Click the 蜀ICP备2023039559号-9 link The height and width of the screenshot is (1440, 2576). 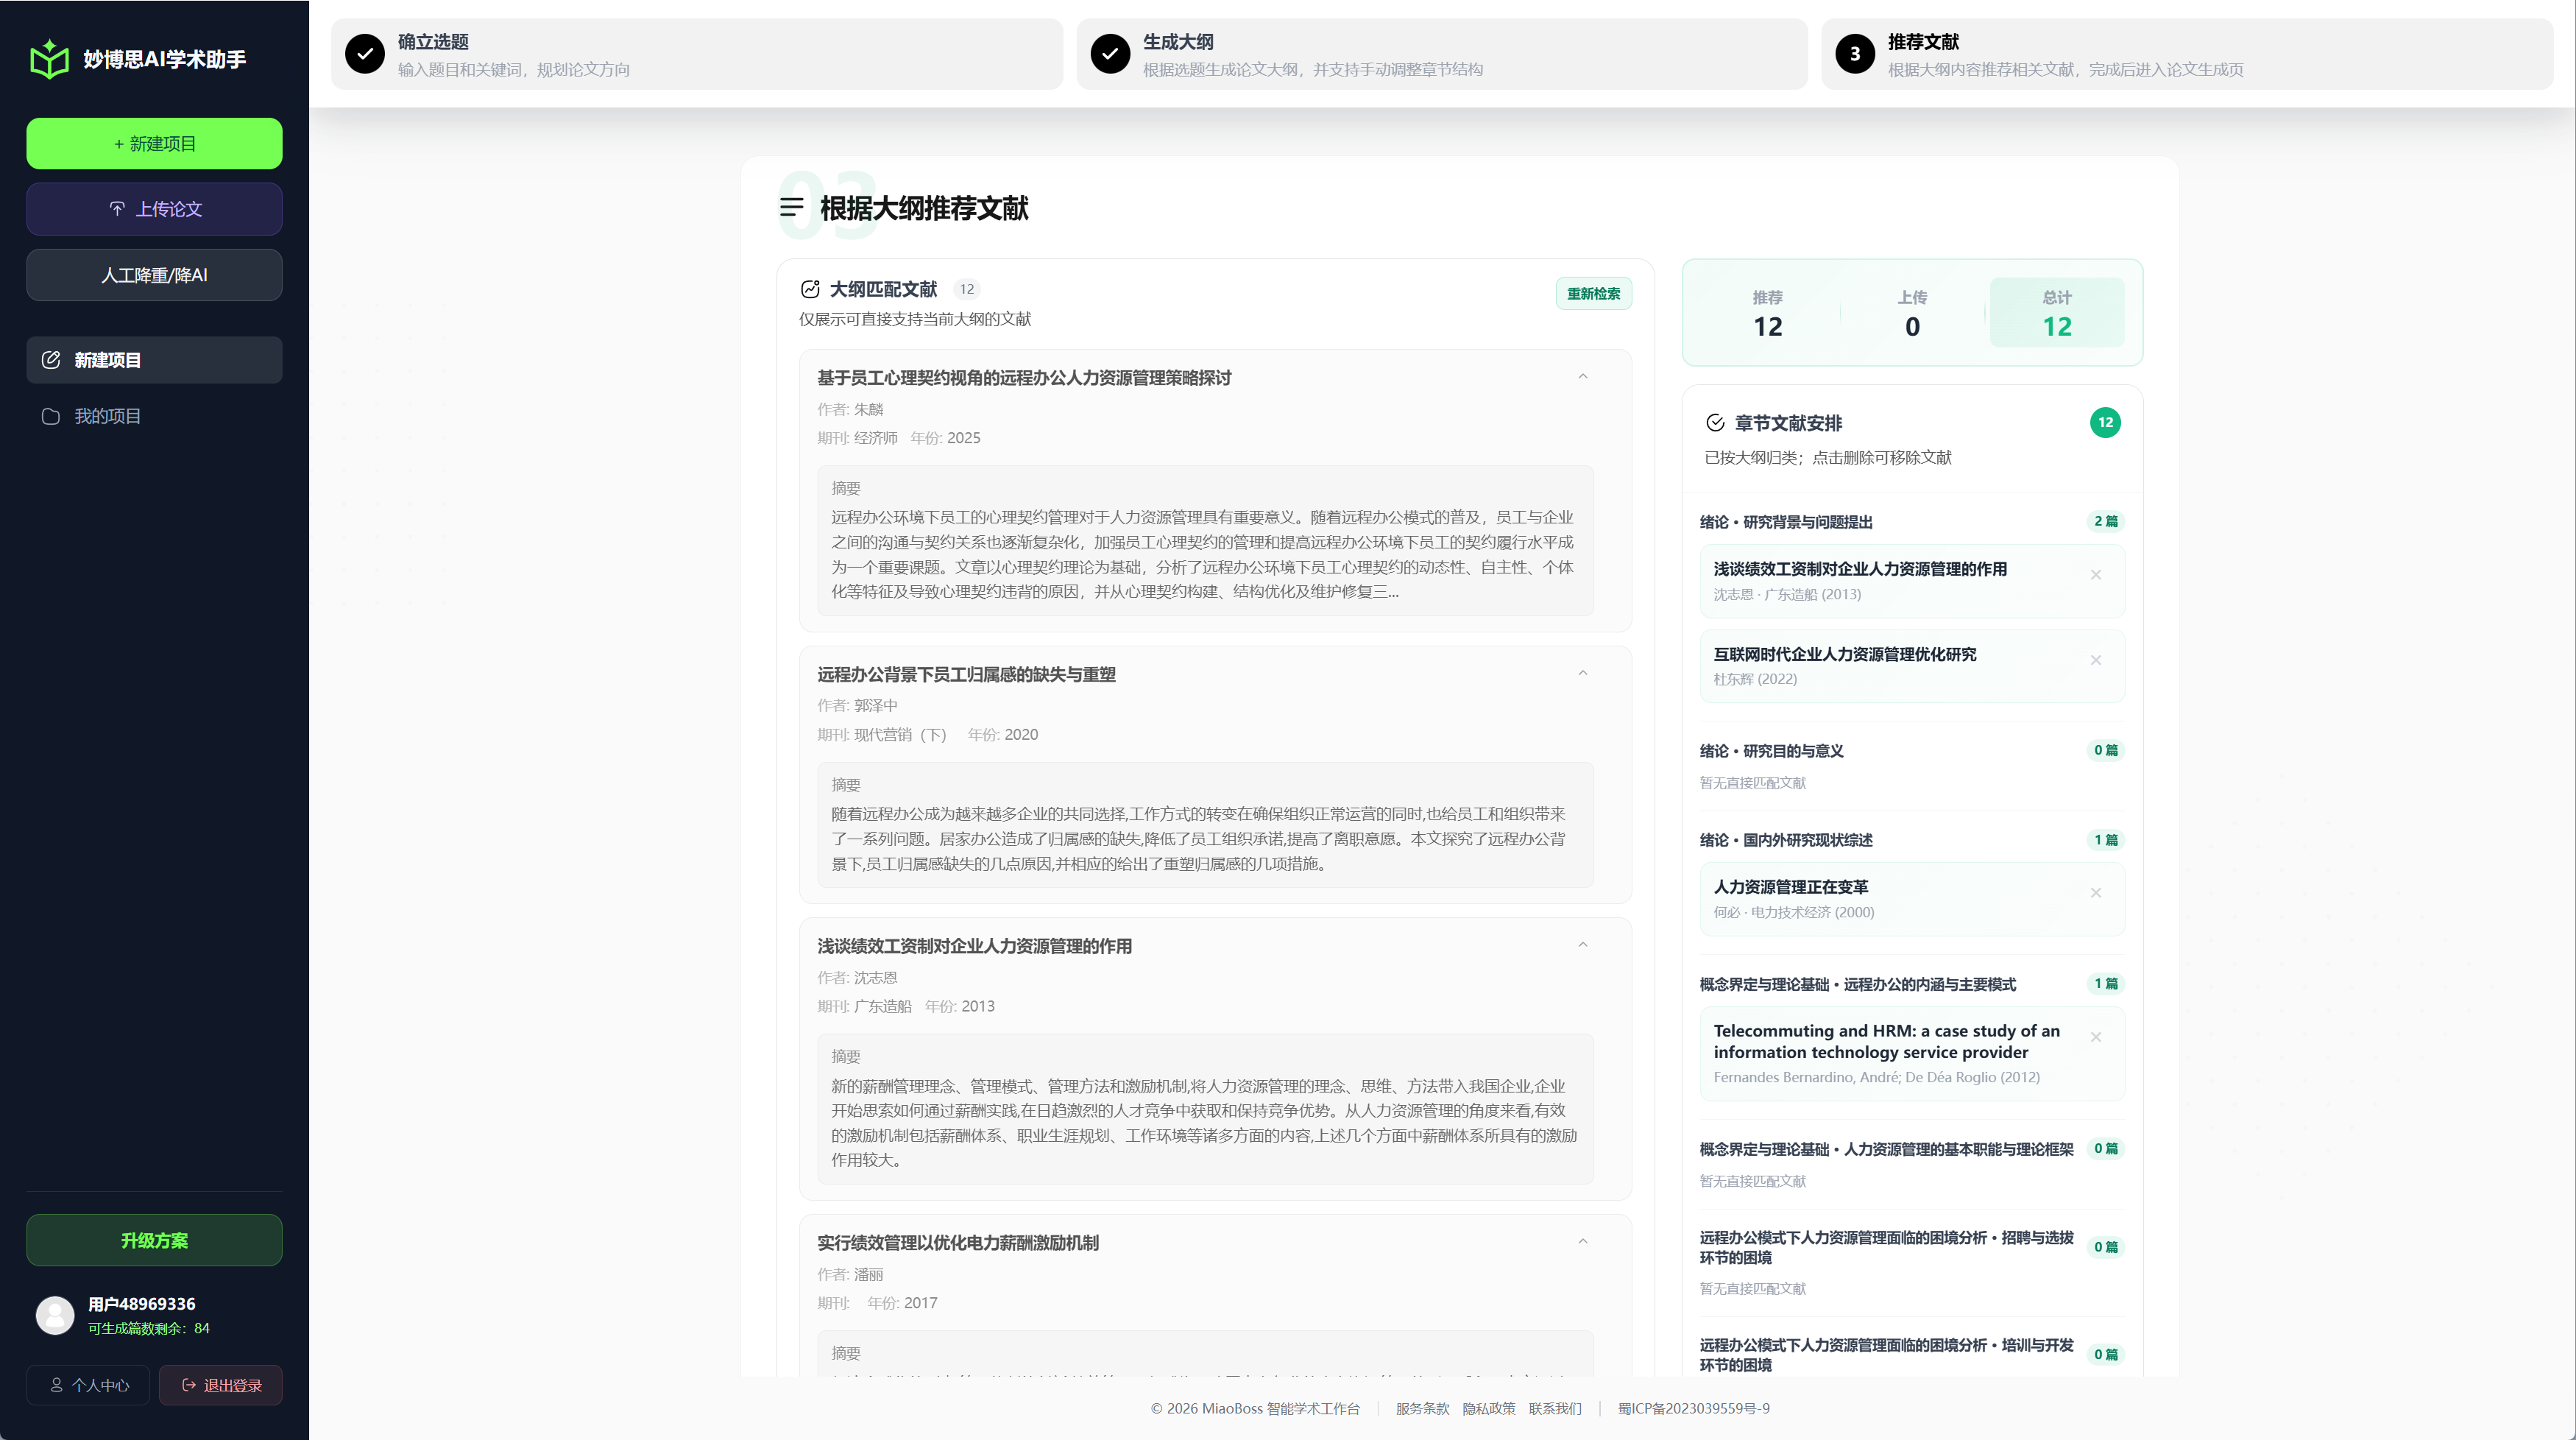tap(1694, 1408)
